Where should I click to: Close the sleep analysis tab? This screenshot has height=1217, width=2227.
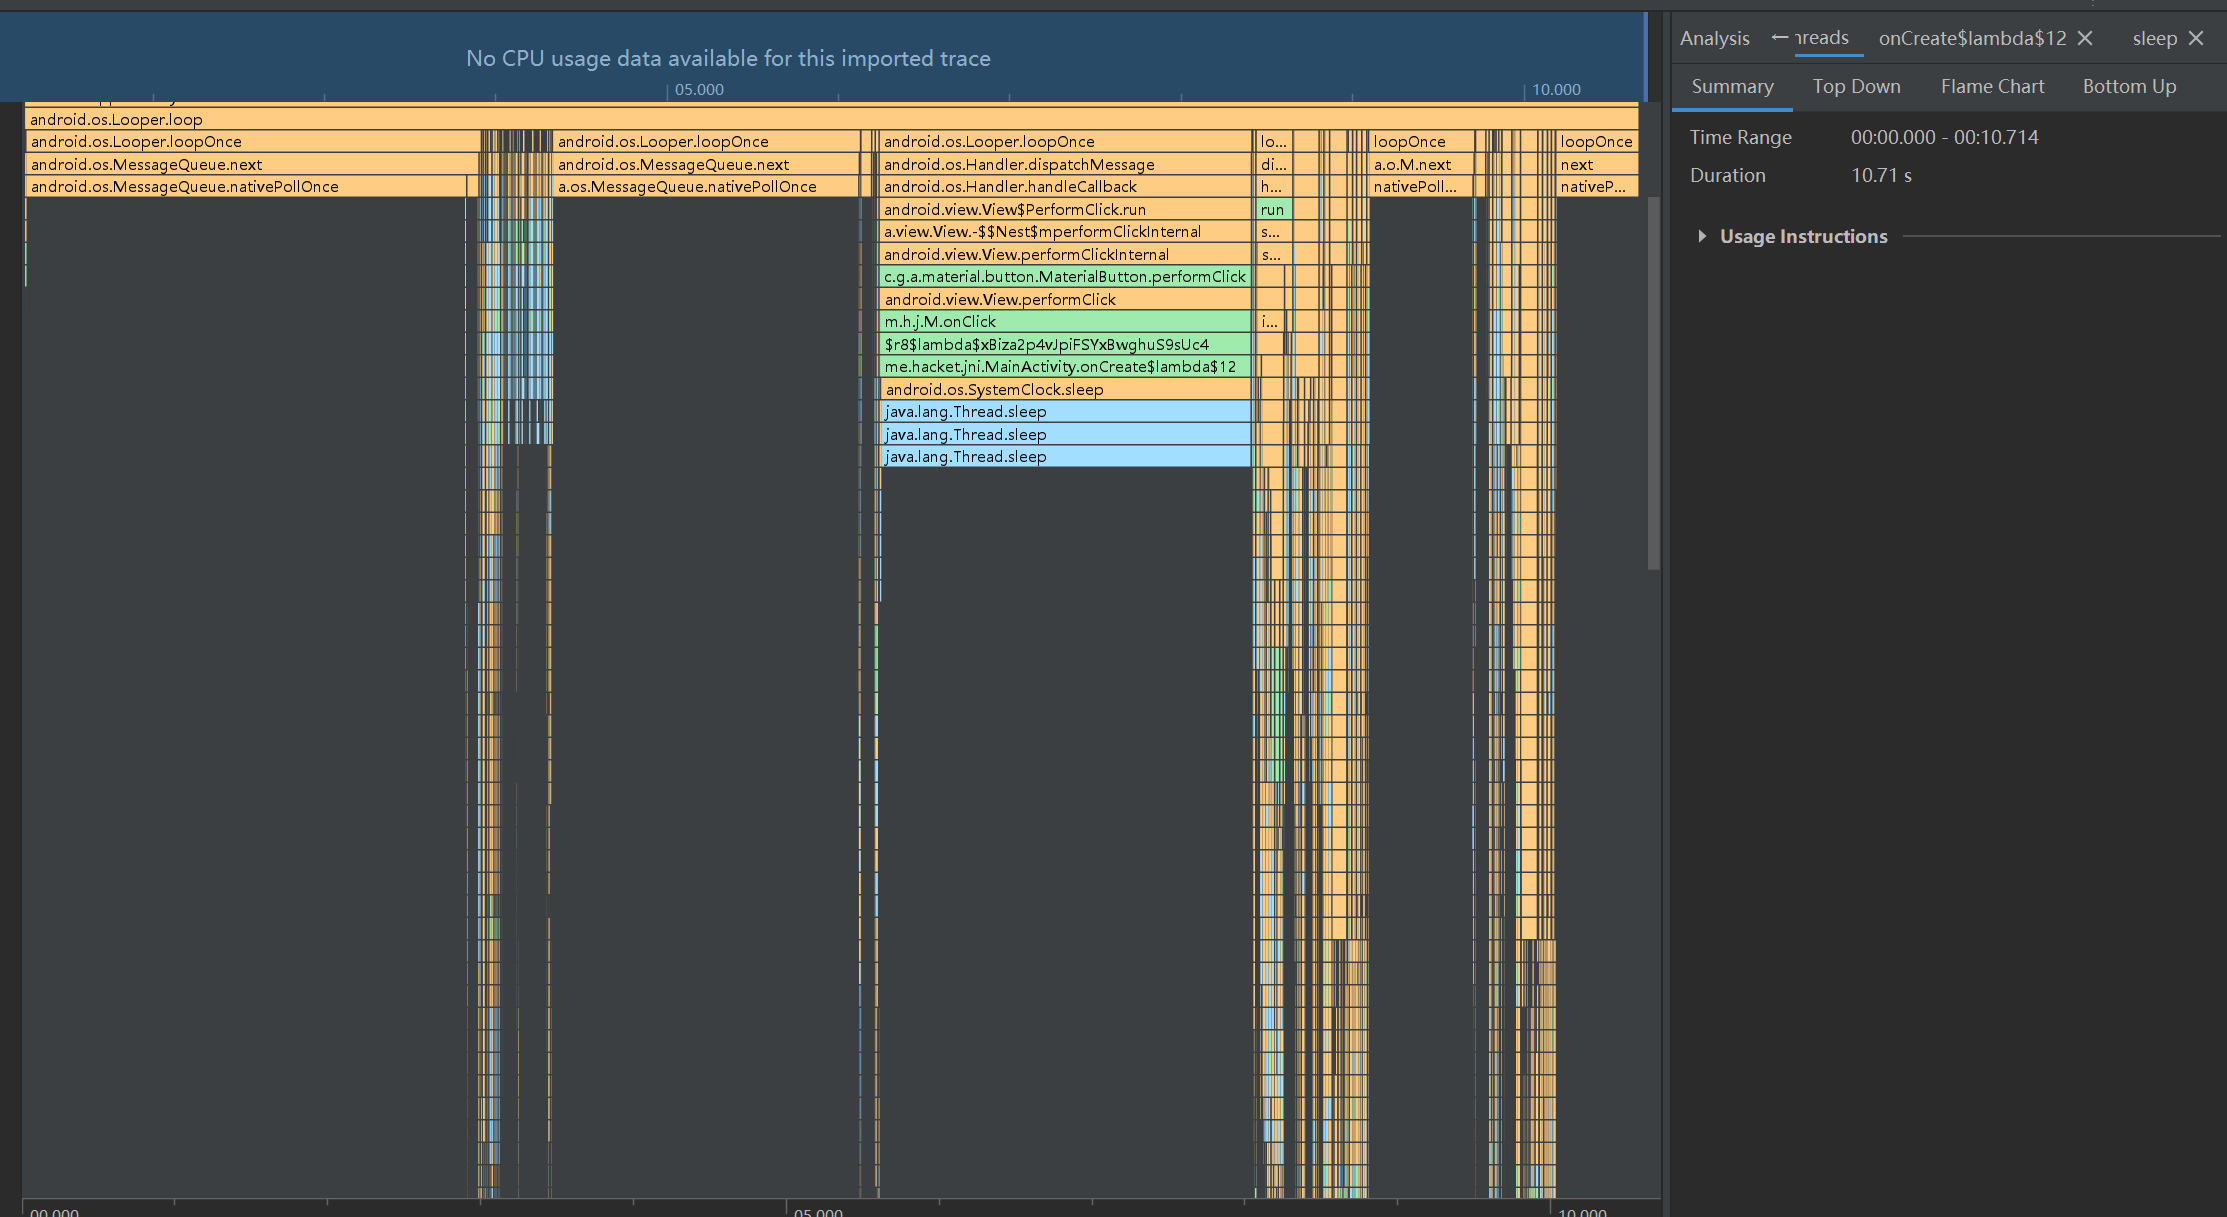pos(2196,38)
